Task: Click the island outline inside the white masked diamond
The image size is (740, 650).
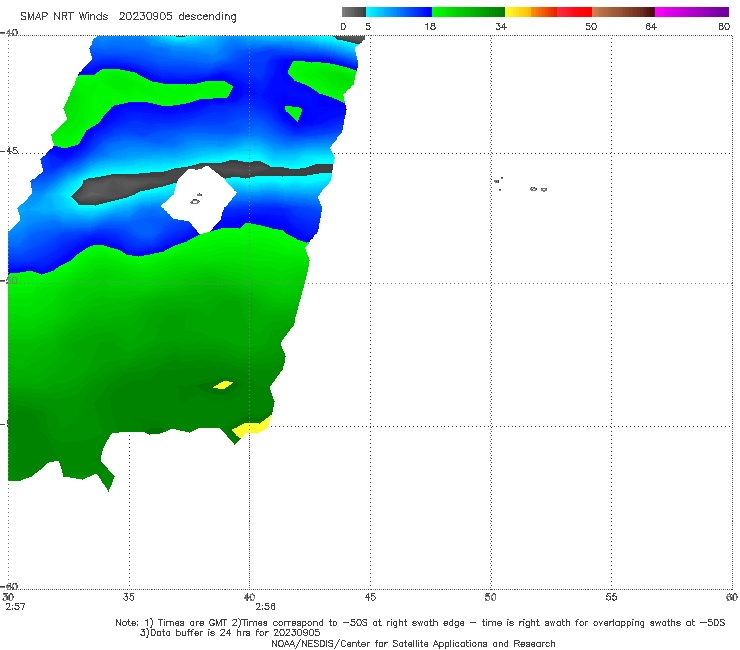Action: [196, 200]
